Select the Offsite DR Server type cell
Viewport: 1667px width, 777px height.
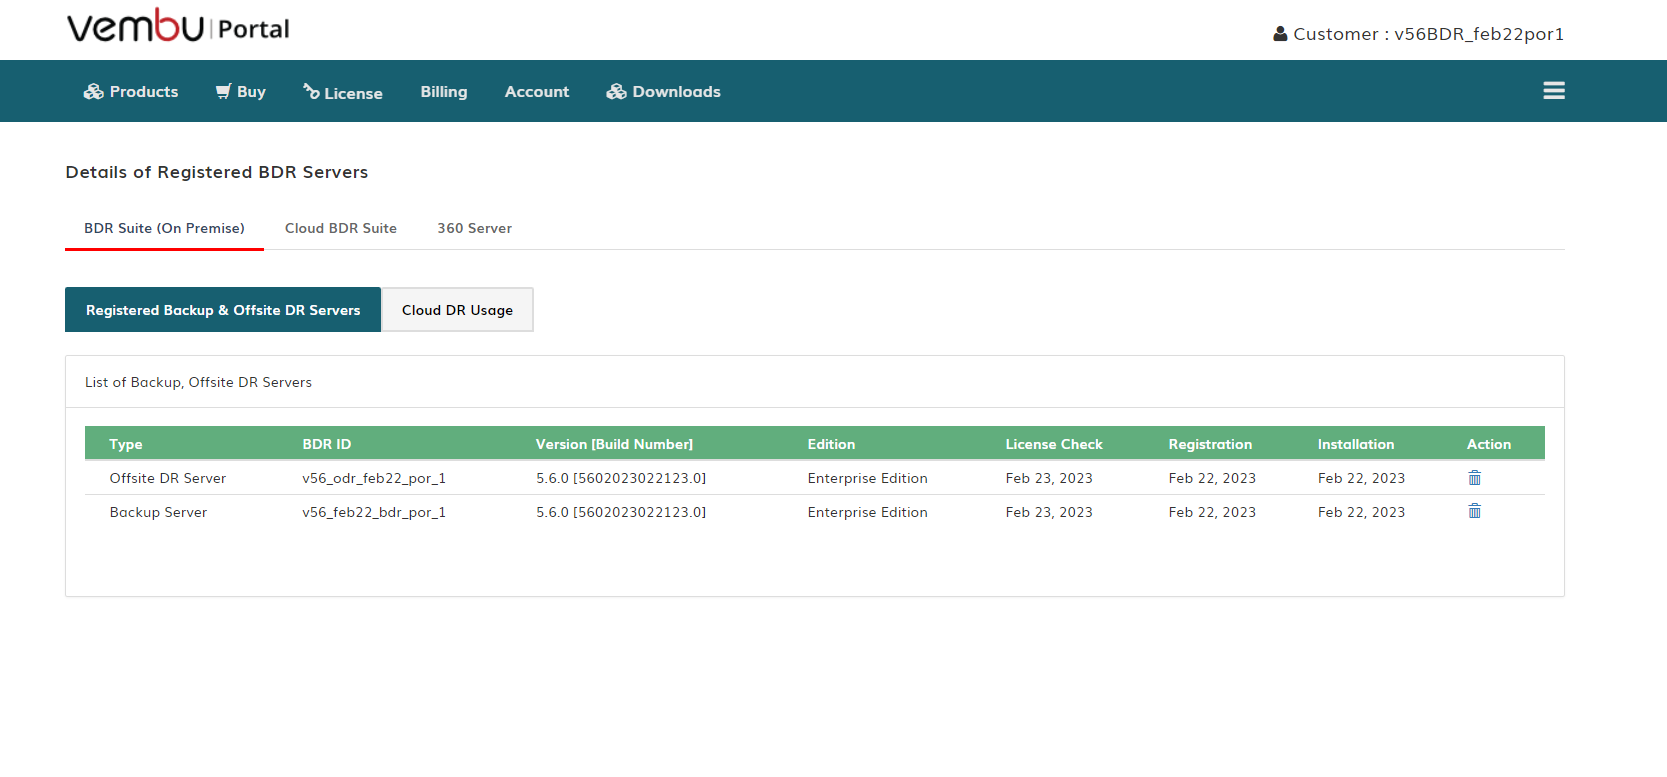[168, 478]
